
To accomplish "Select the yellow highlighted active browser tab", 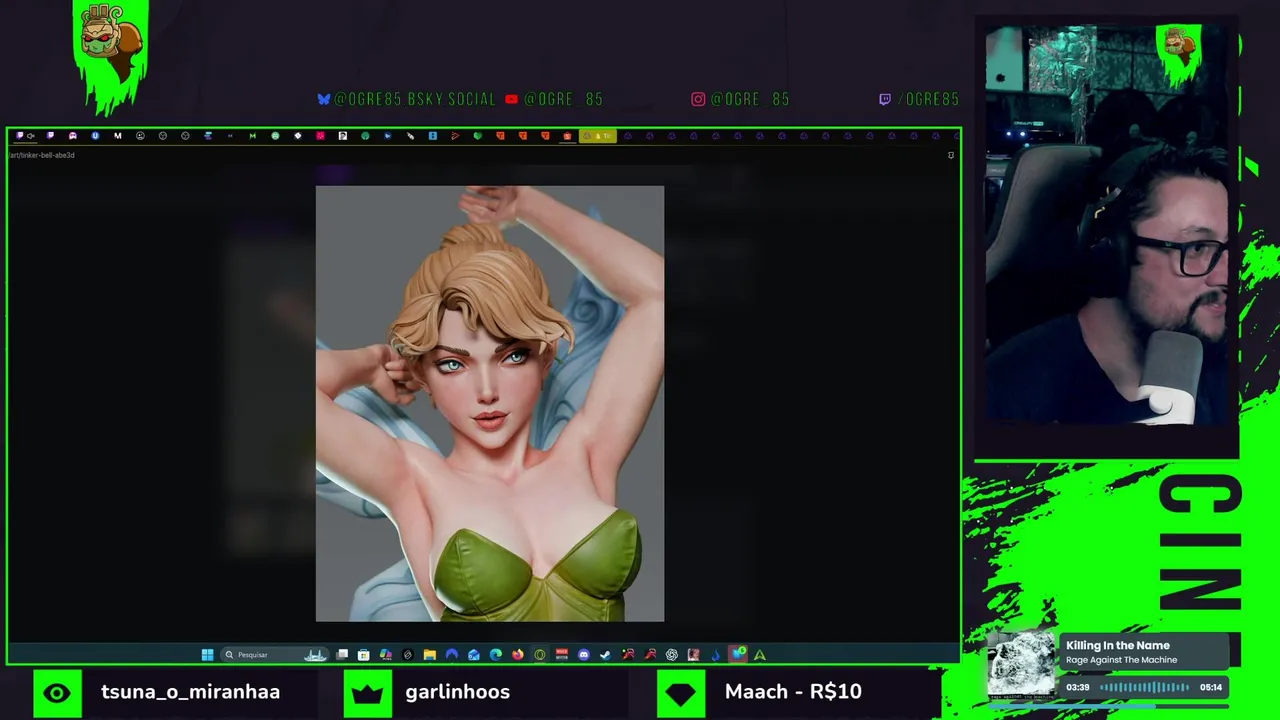I will coord(597,136).
